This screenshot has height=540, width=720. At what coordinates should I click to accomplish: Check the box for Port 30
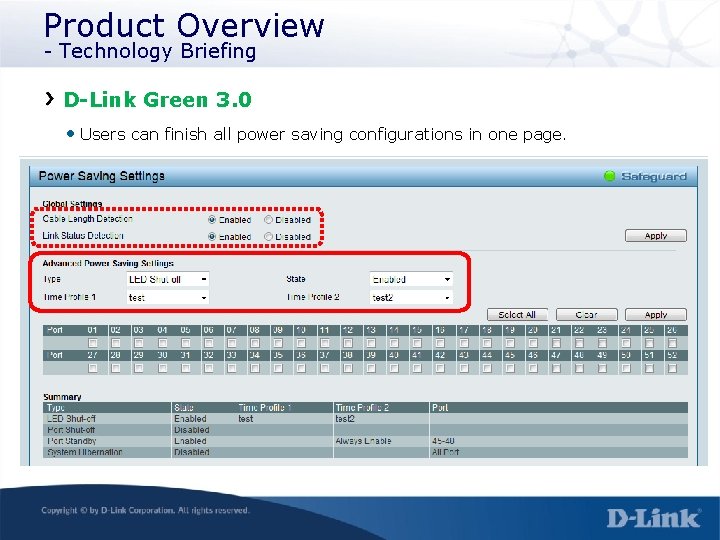pos(162,368)
